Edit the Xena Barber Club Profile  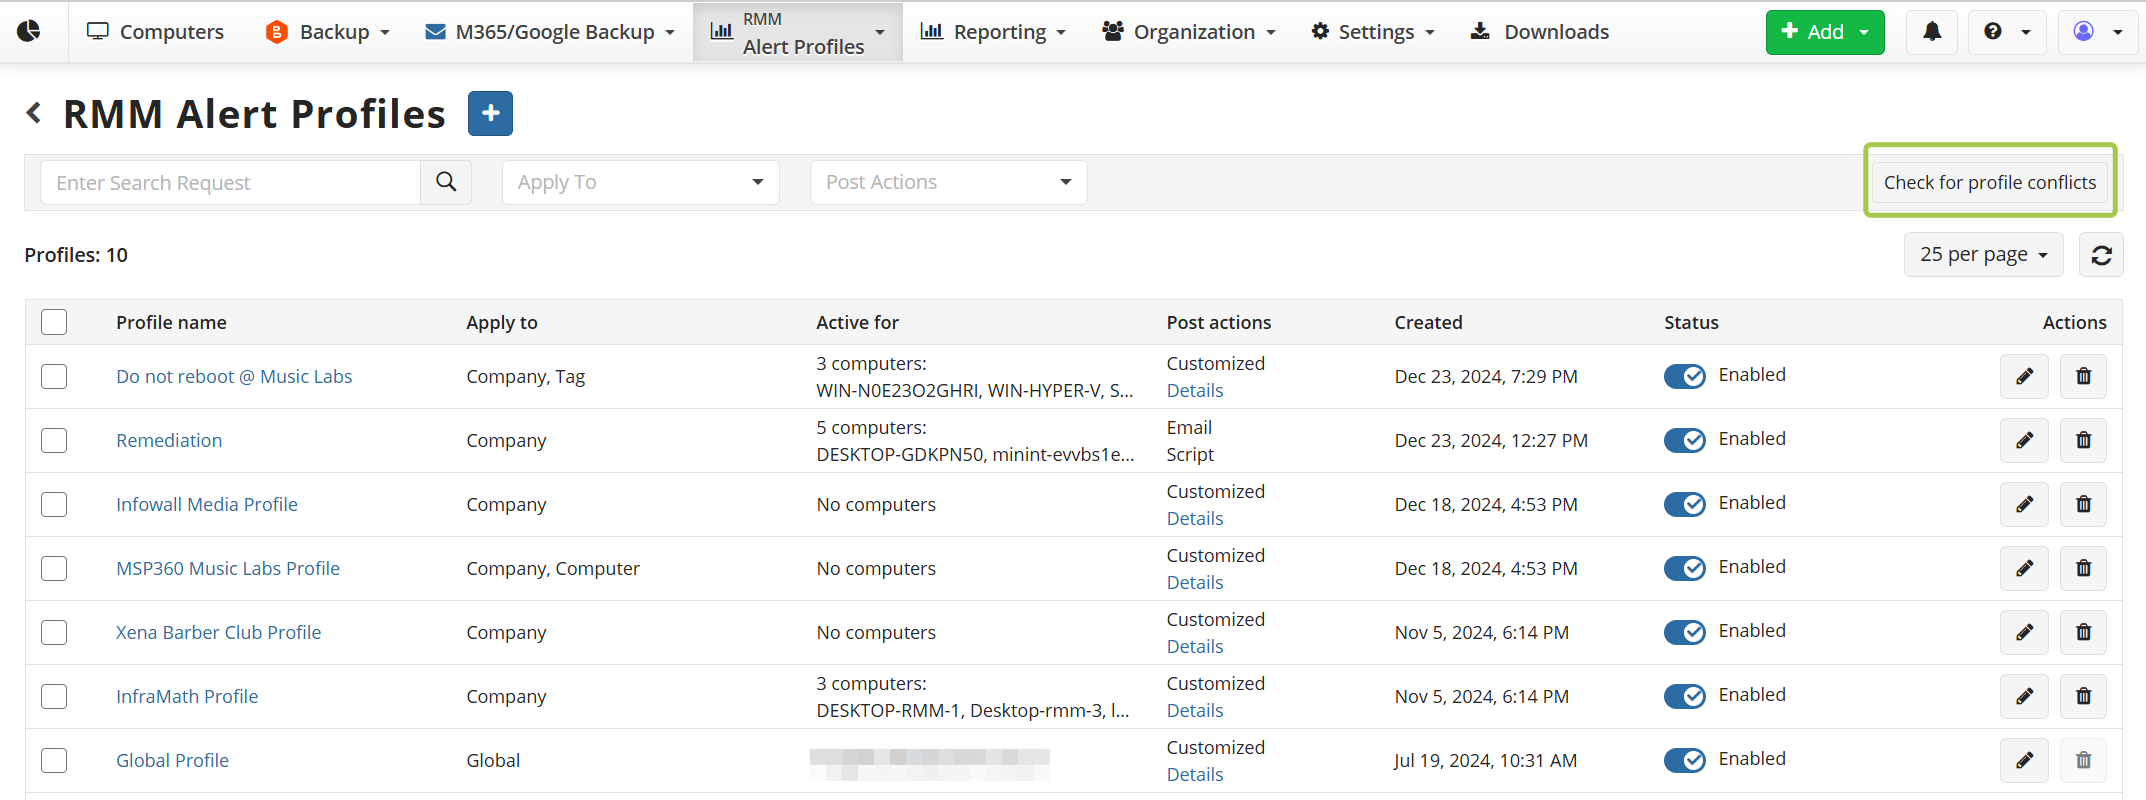point(2024,633)
